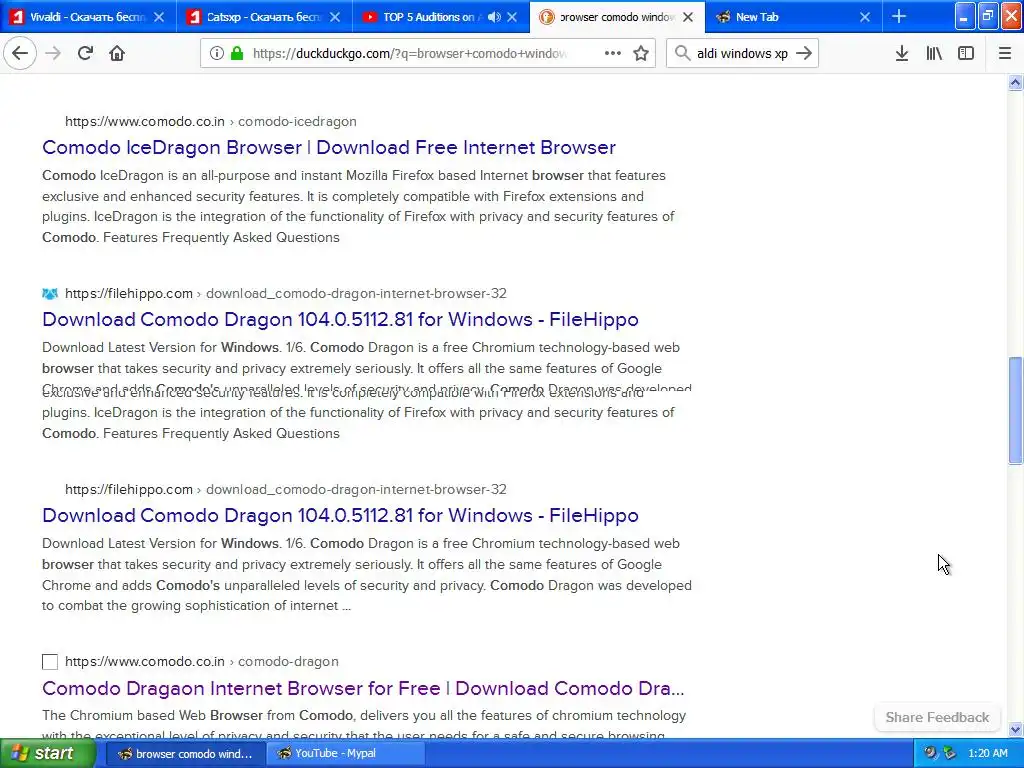Bookmark this page with the star
1024x768 pixels.
(641, 54)
